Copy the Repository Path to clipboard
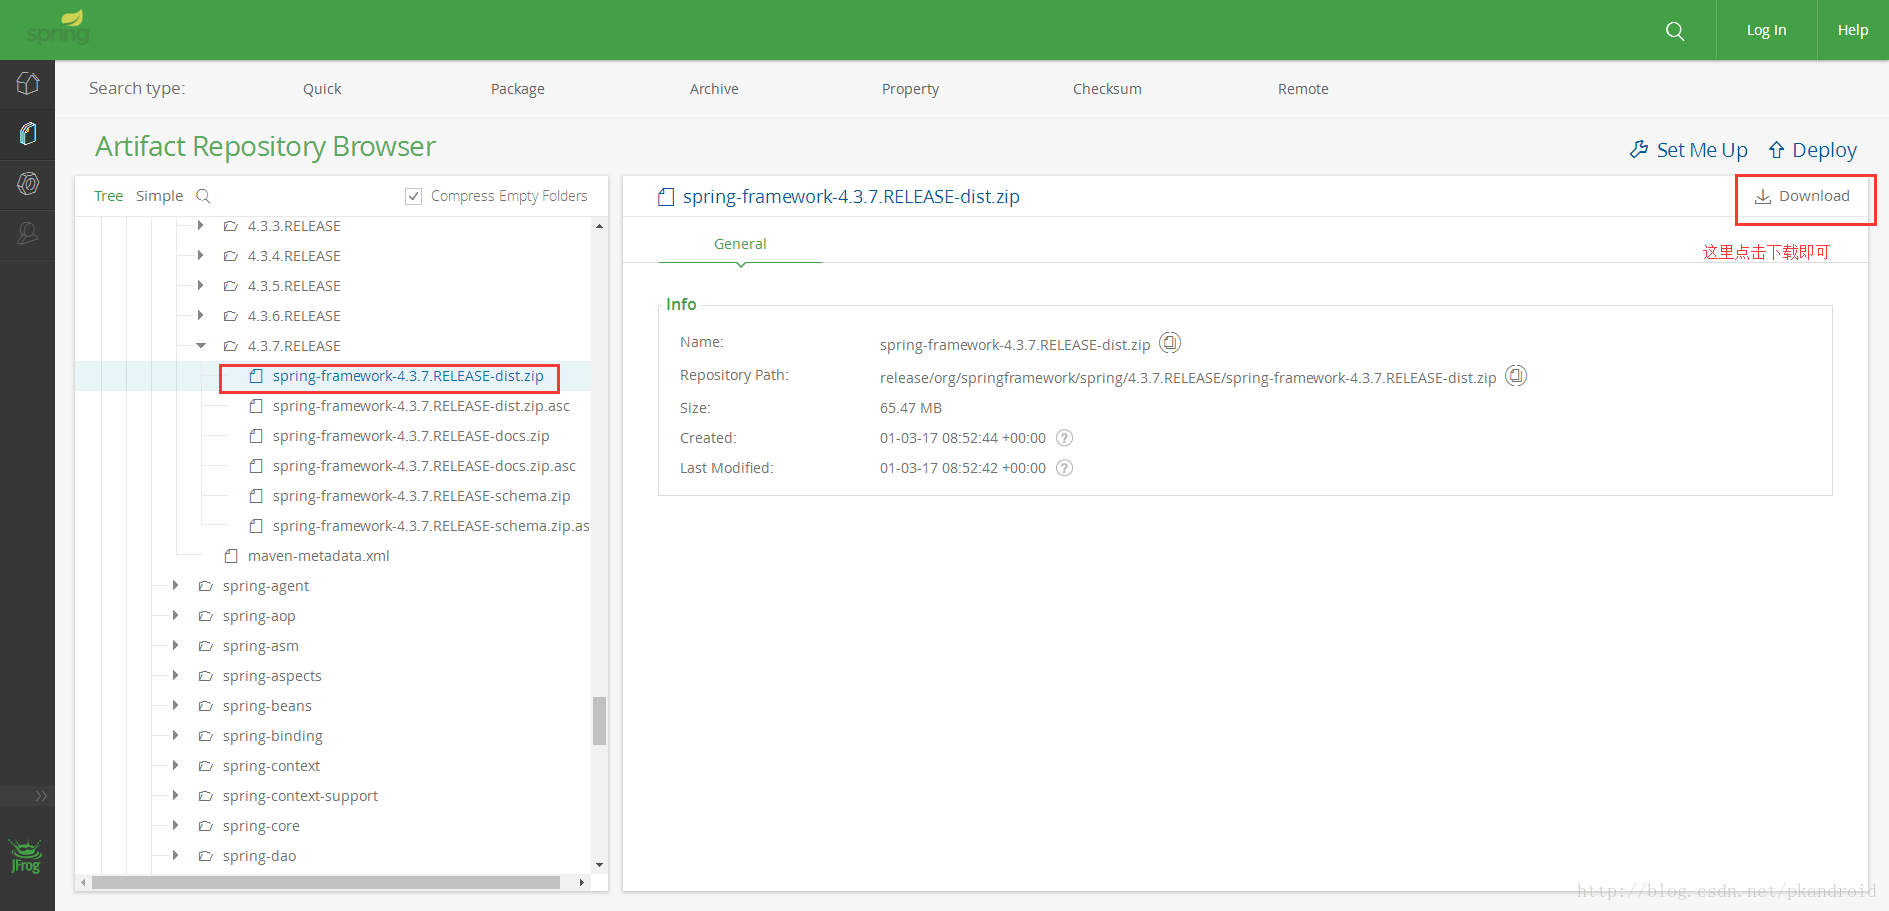Screen dimensions: 1889x911 click(1516, 376)
